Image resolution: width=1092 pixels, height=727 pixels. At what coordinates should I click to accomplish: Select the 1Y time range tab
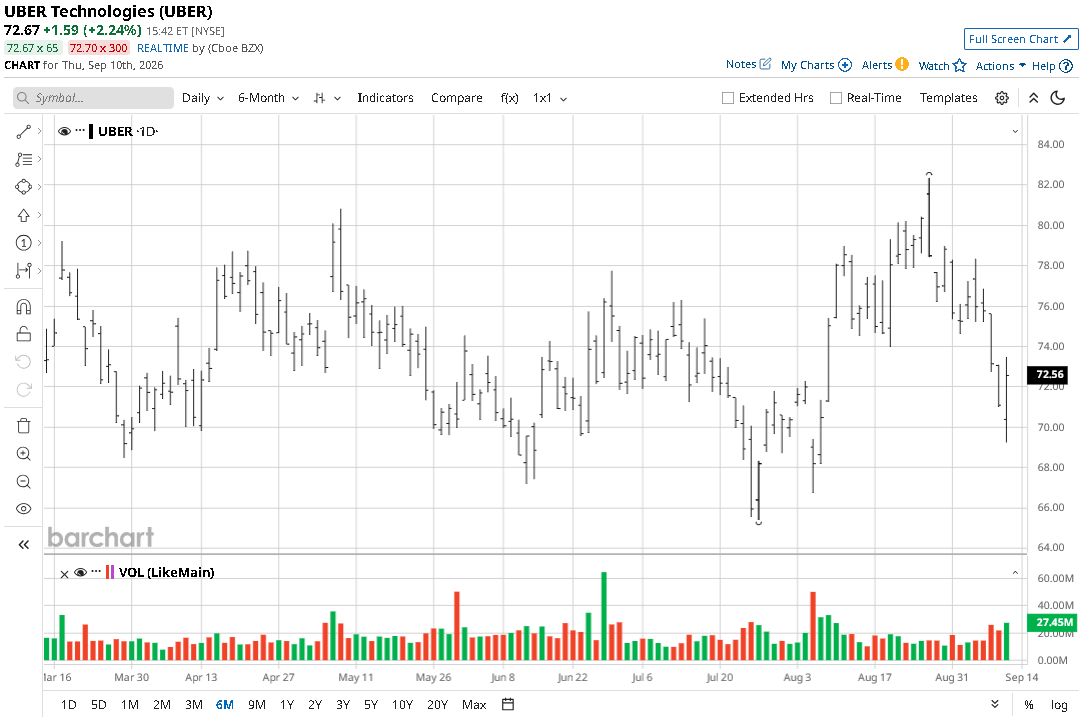pyautogui.click(x=287, y=705)
